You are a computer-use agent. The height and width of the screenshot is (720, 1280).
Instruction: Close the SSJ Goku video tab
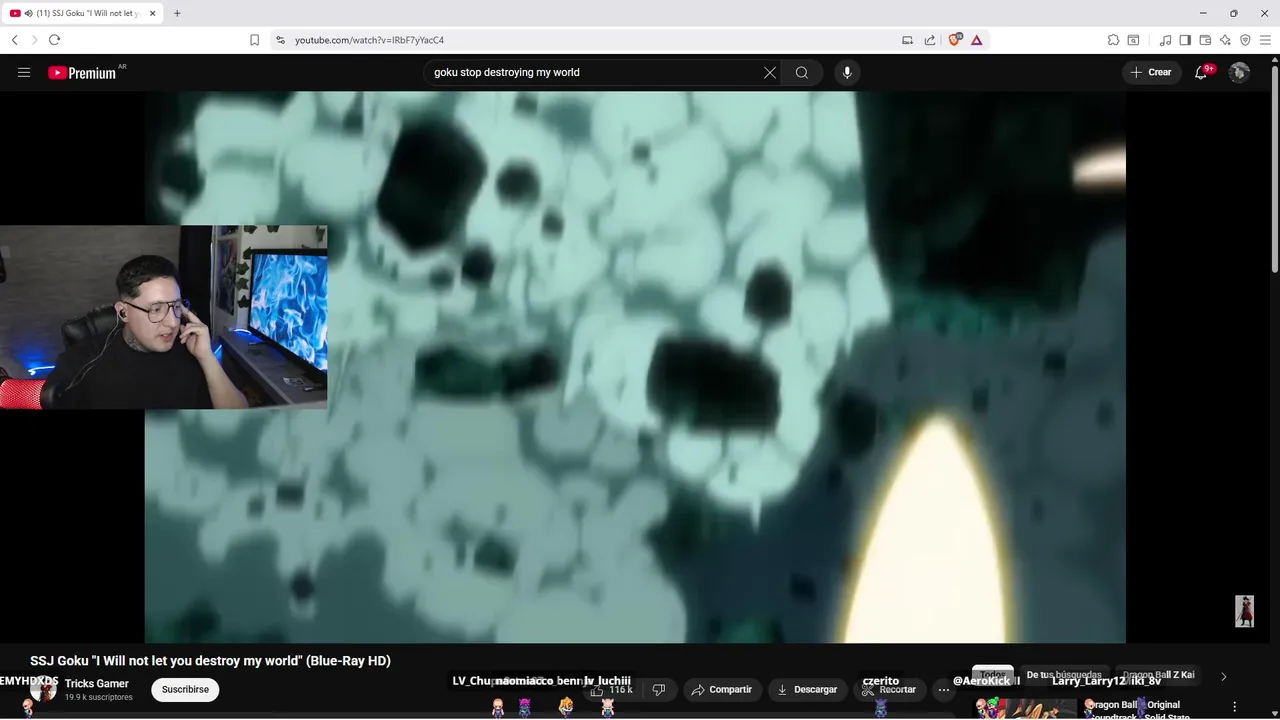(x=152, y=13)
